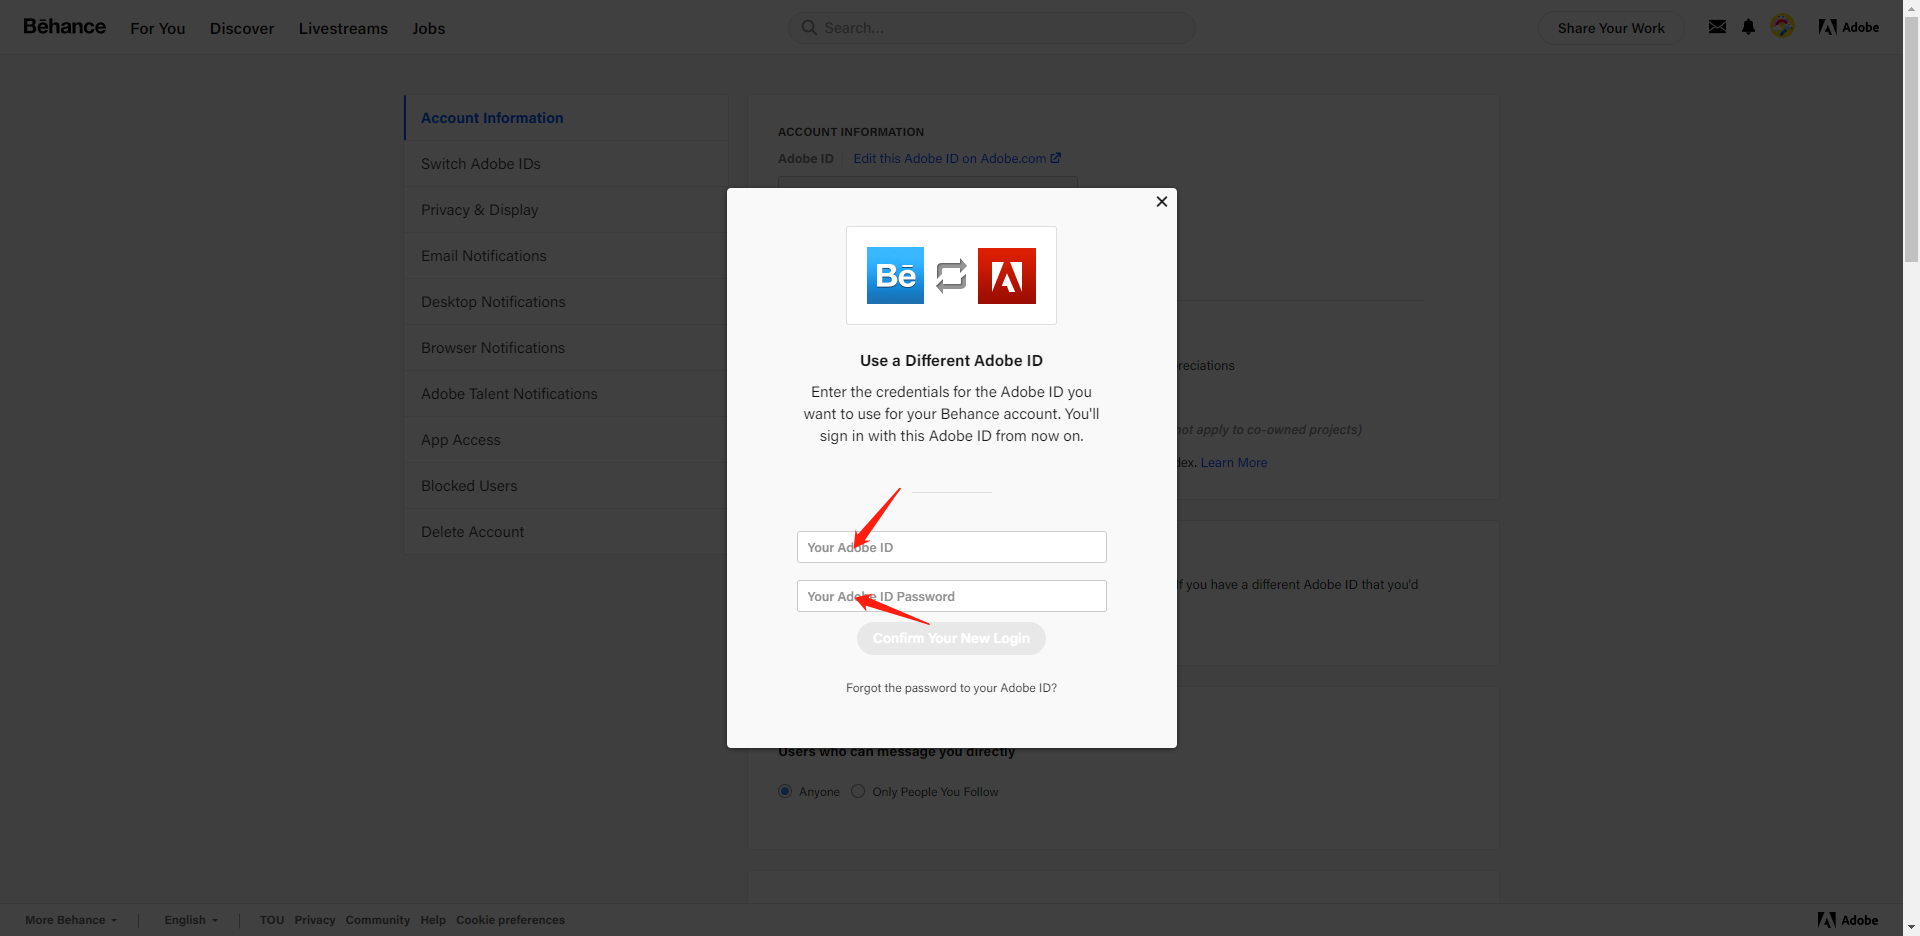Open Blocked Users settings
Viewport: 1920px width, 936px height.
[x=566, y=486]
